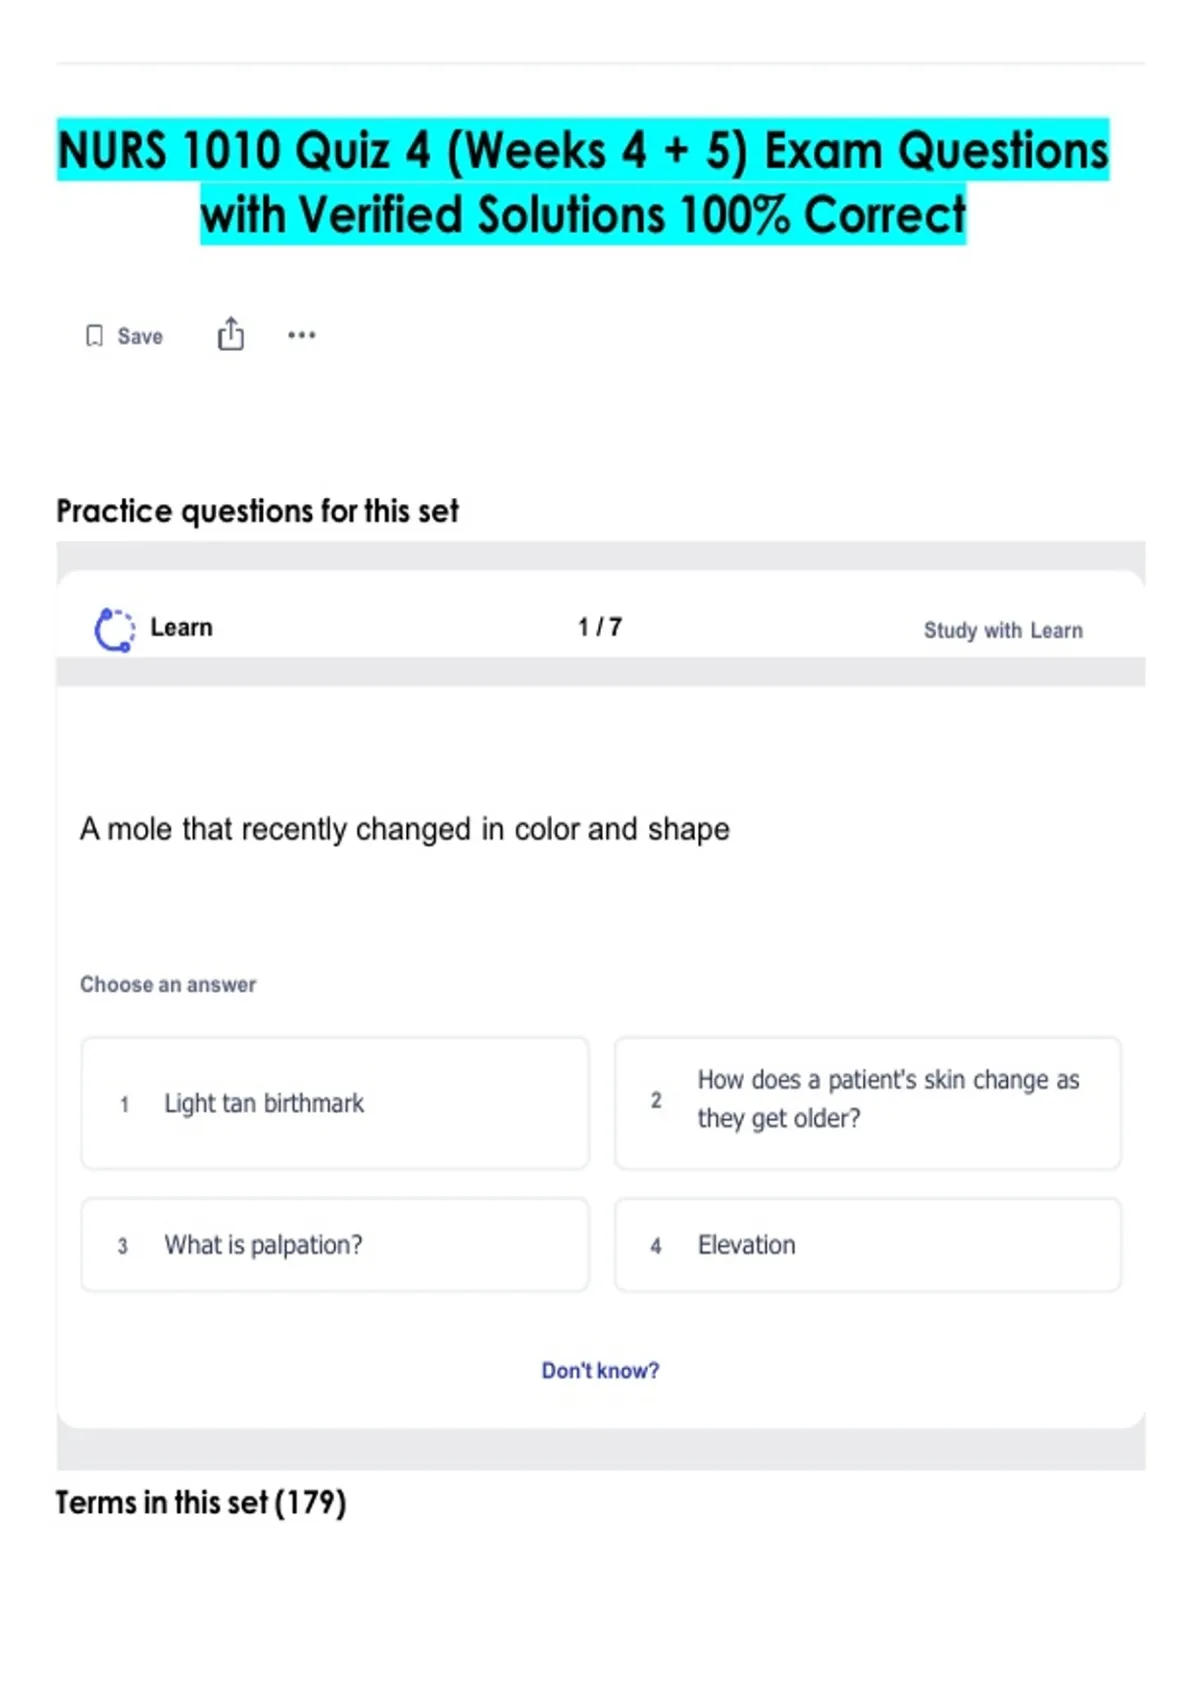Click number badge 2 beside the skin change answer

(x=656, y=1100)
